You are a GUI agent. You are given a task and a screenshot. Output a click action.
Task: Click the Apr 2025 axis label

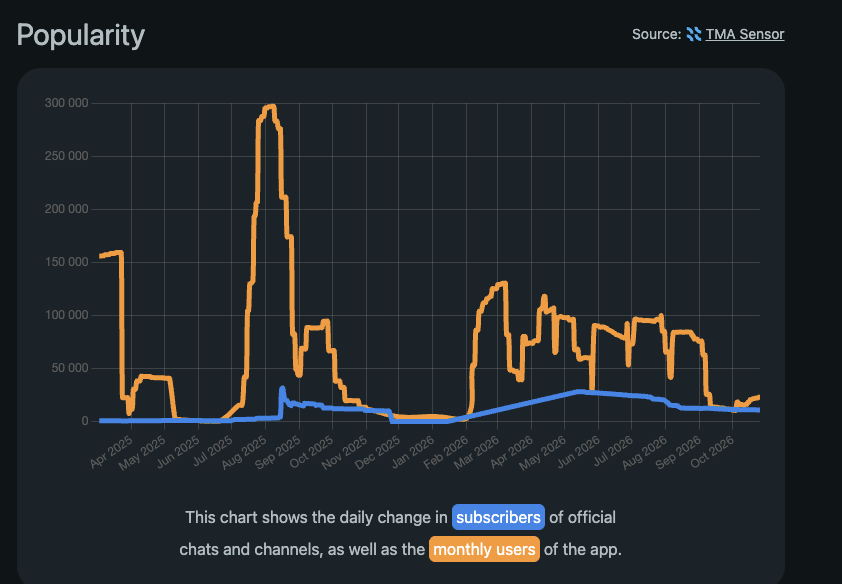(x=112, y=451)
